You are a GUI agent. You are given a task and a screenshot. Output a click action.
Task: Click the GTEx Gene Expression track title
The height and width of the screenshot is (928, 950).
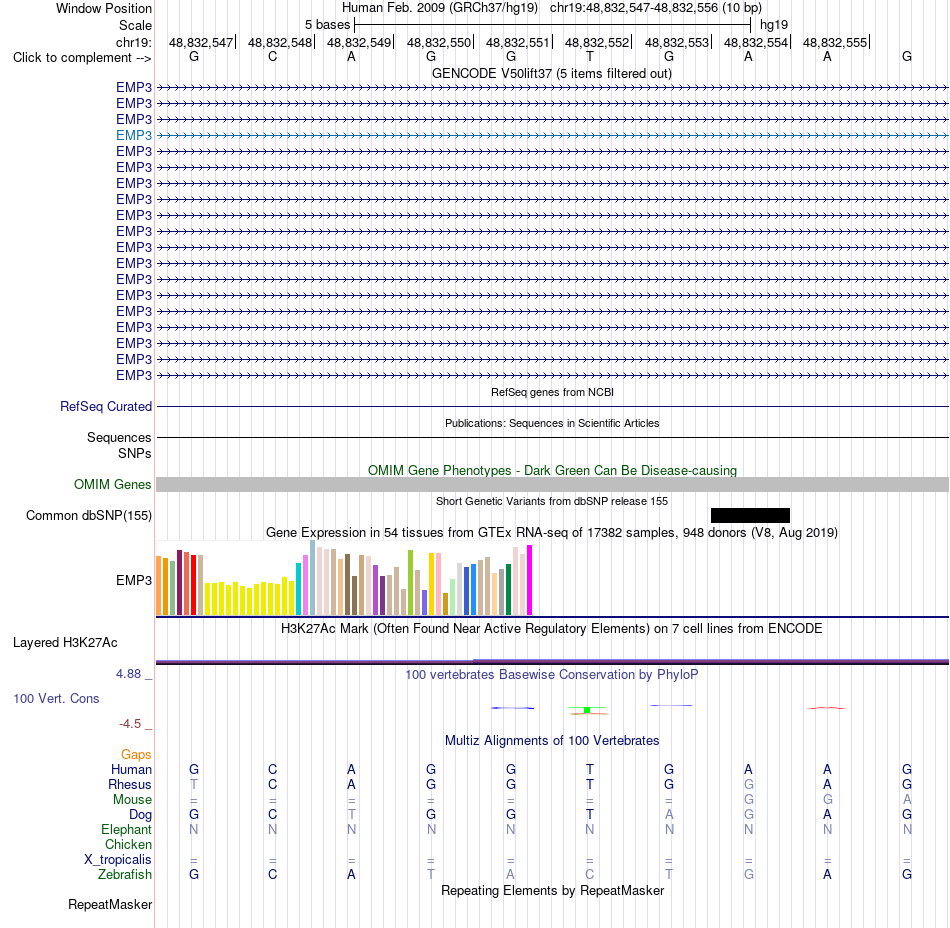[552, 532]
